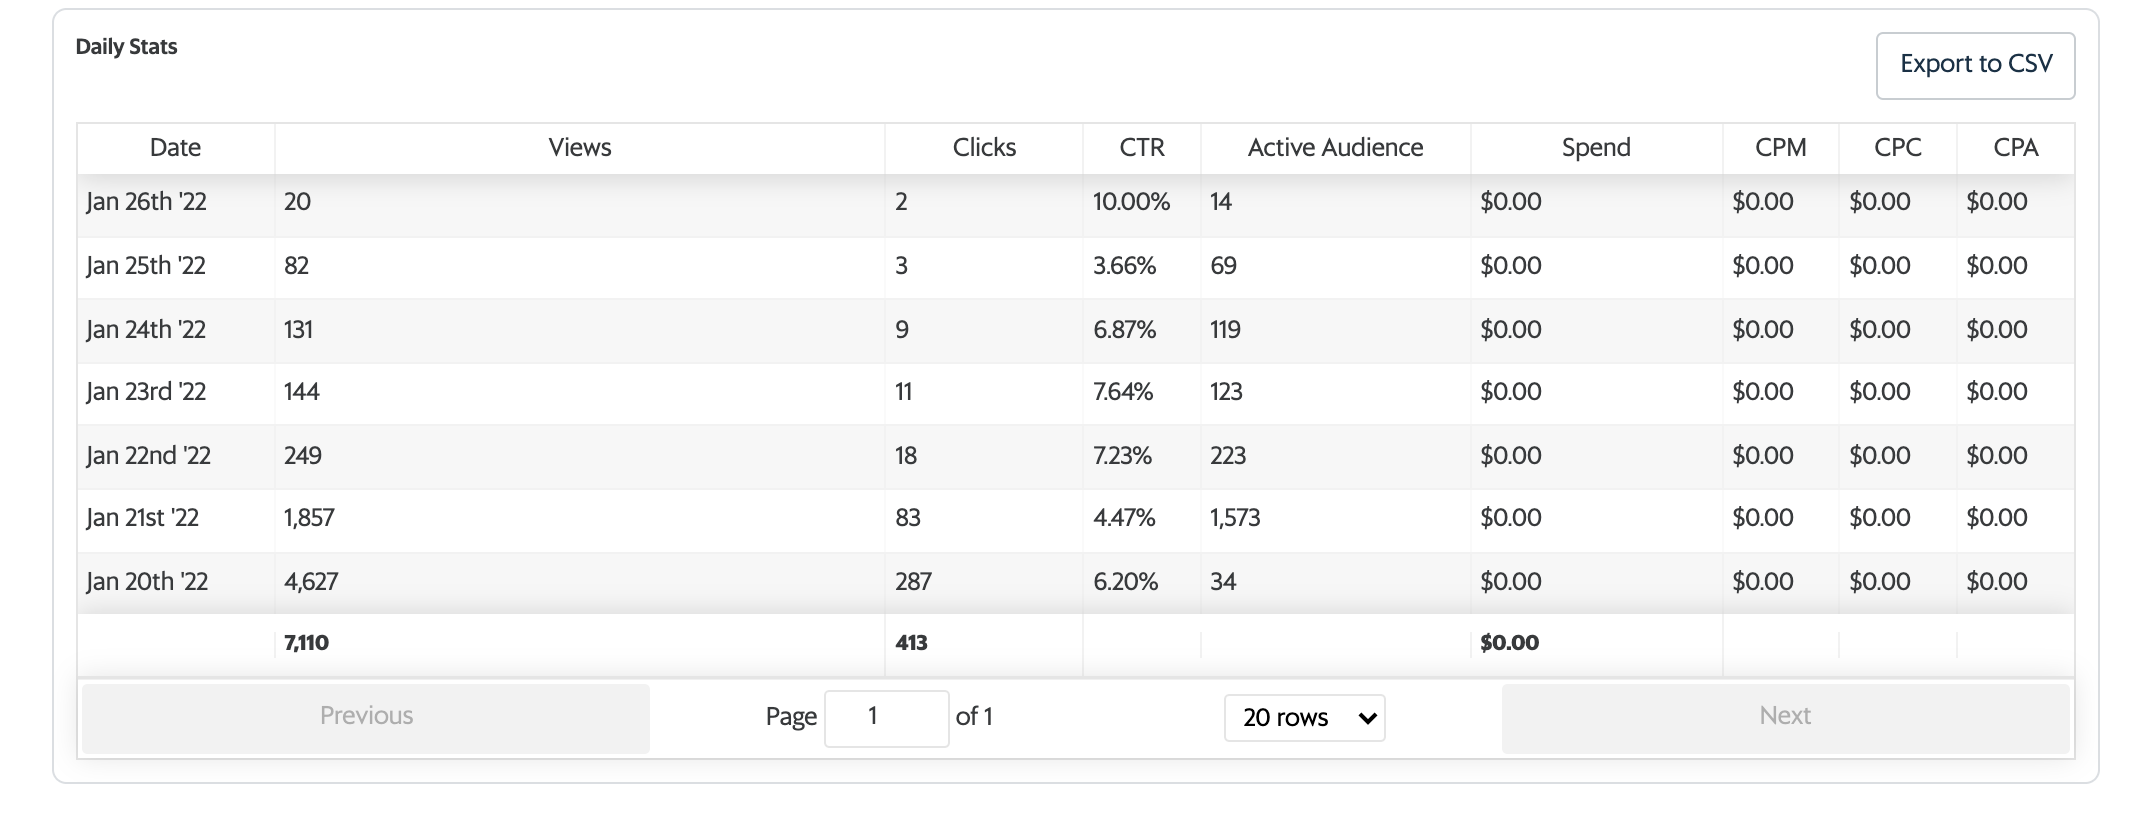2140x814 pixels.
Task: Click the page number input field
Action: tap(886, 717)
